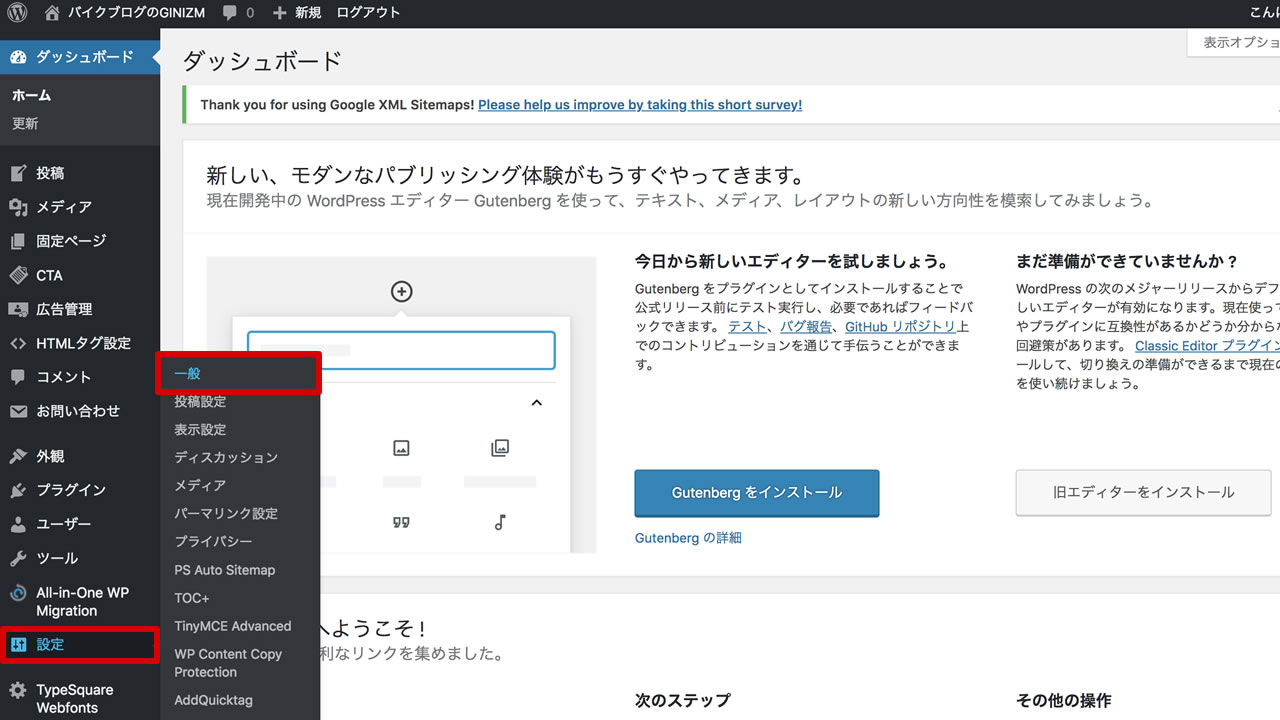
Task: Click the plus icon for 新規
Action: pyautogui.click(x=280, y=13)
